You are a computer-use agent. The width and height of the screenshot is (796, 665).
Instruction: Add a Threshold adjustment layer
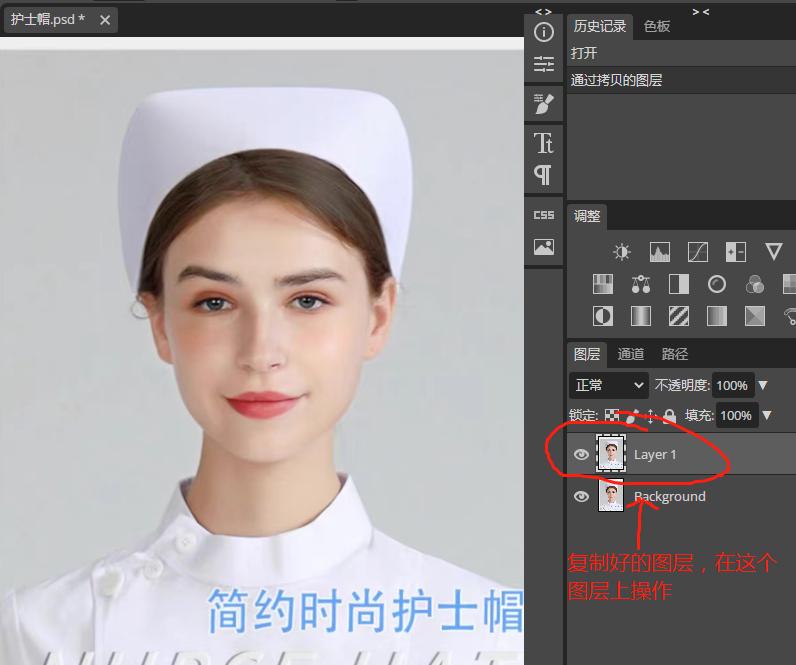pos(679,316)
